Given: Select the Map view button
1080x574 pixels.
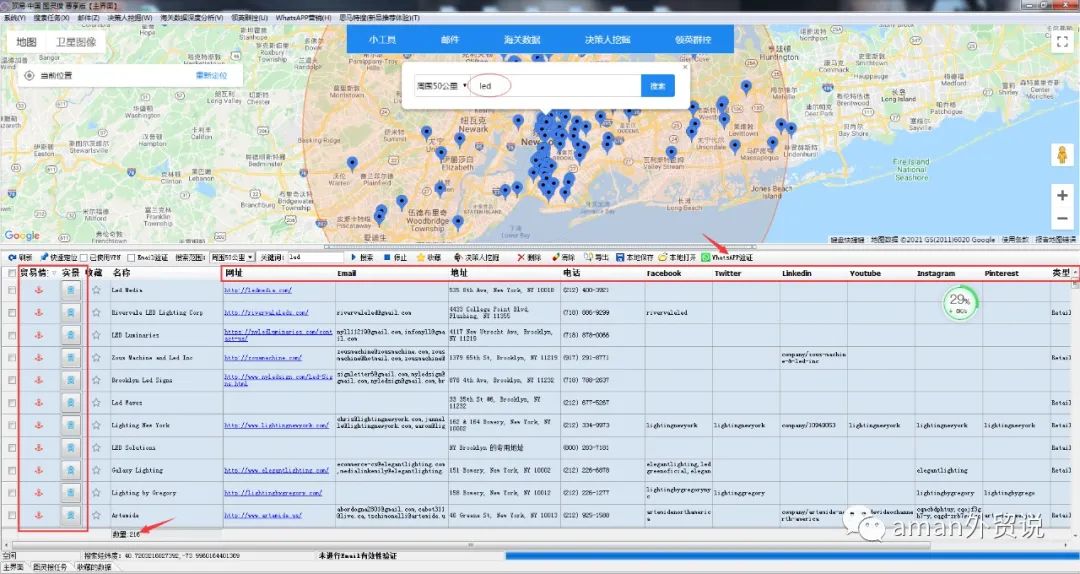Looking at the screenshot, I should (x=26, y=42).
